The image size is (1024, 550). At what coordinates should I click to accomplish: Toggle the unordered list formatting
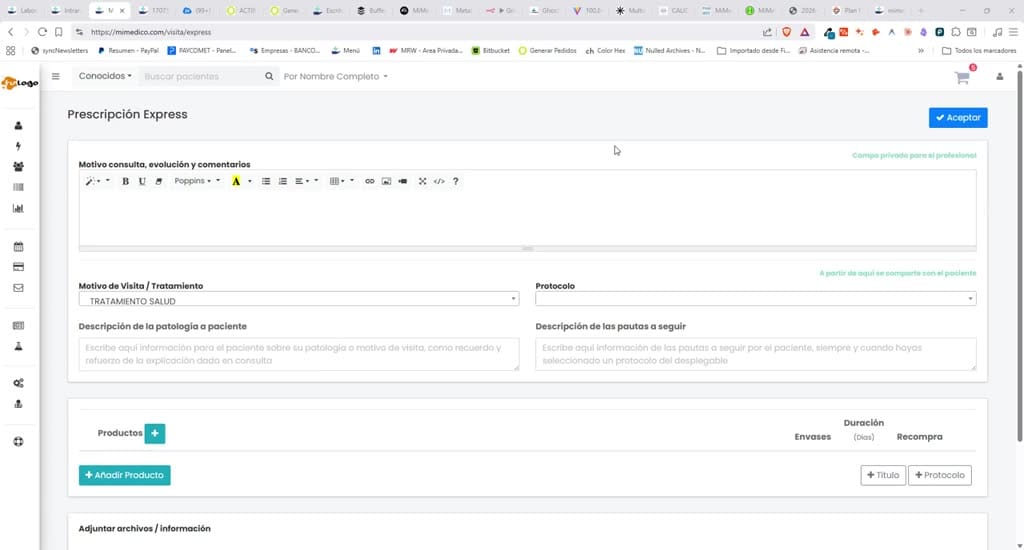(266, 181)
